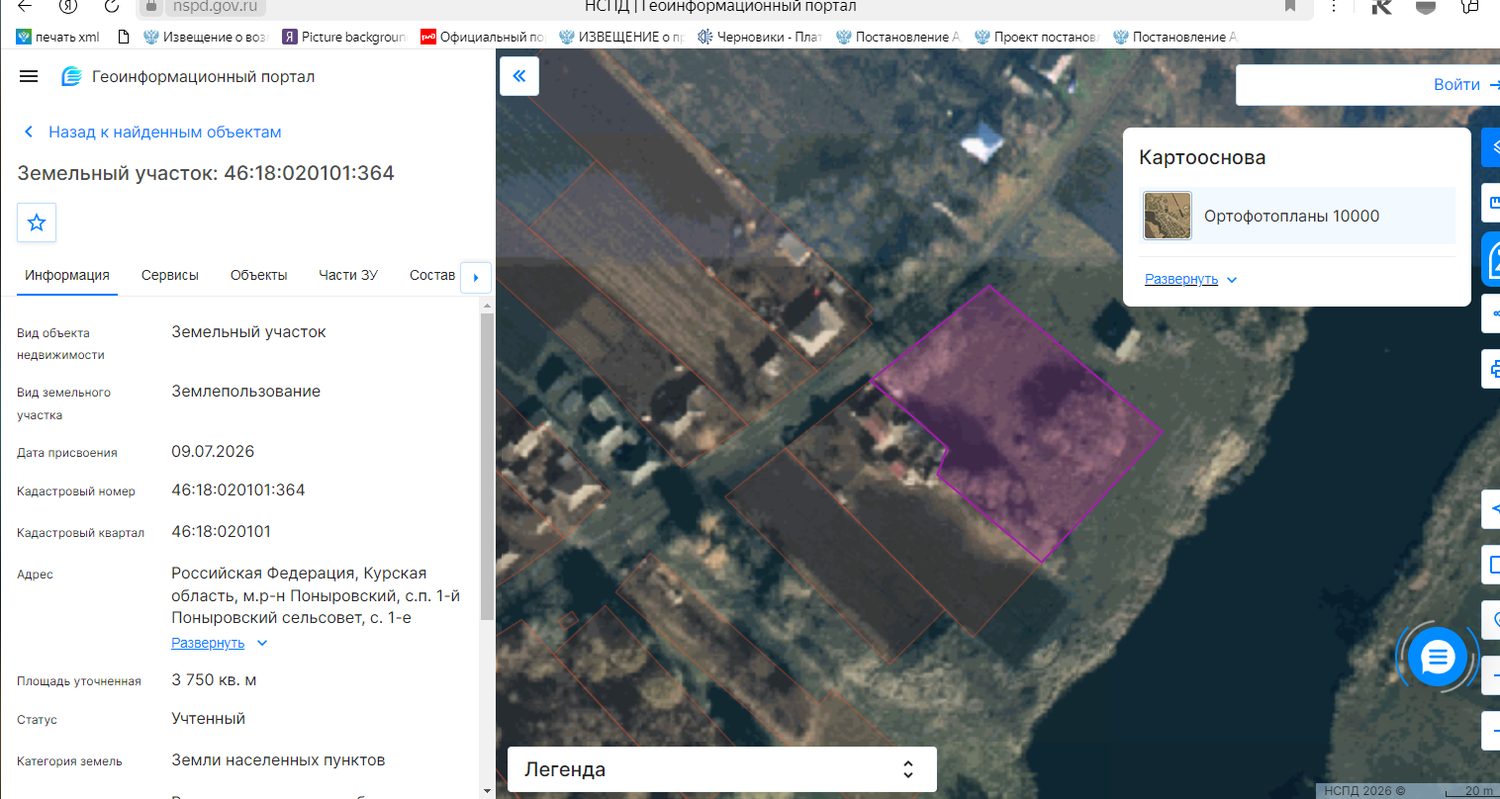The image size is (1500, 799).
Task: Click the bookmark flag icon in the address bar
Action: coord(1291,6)
